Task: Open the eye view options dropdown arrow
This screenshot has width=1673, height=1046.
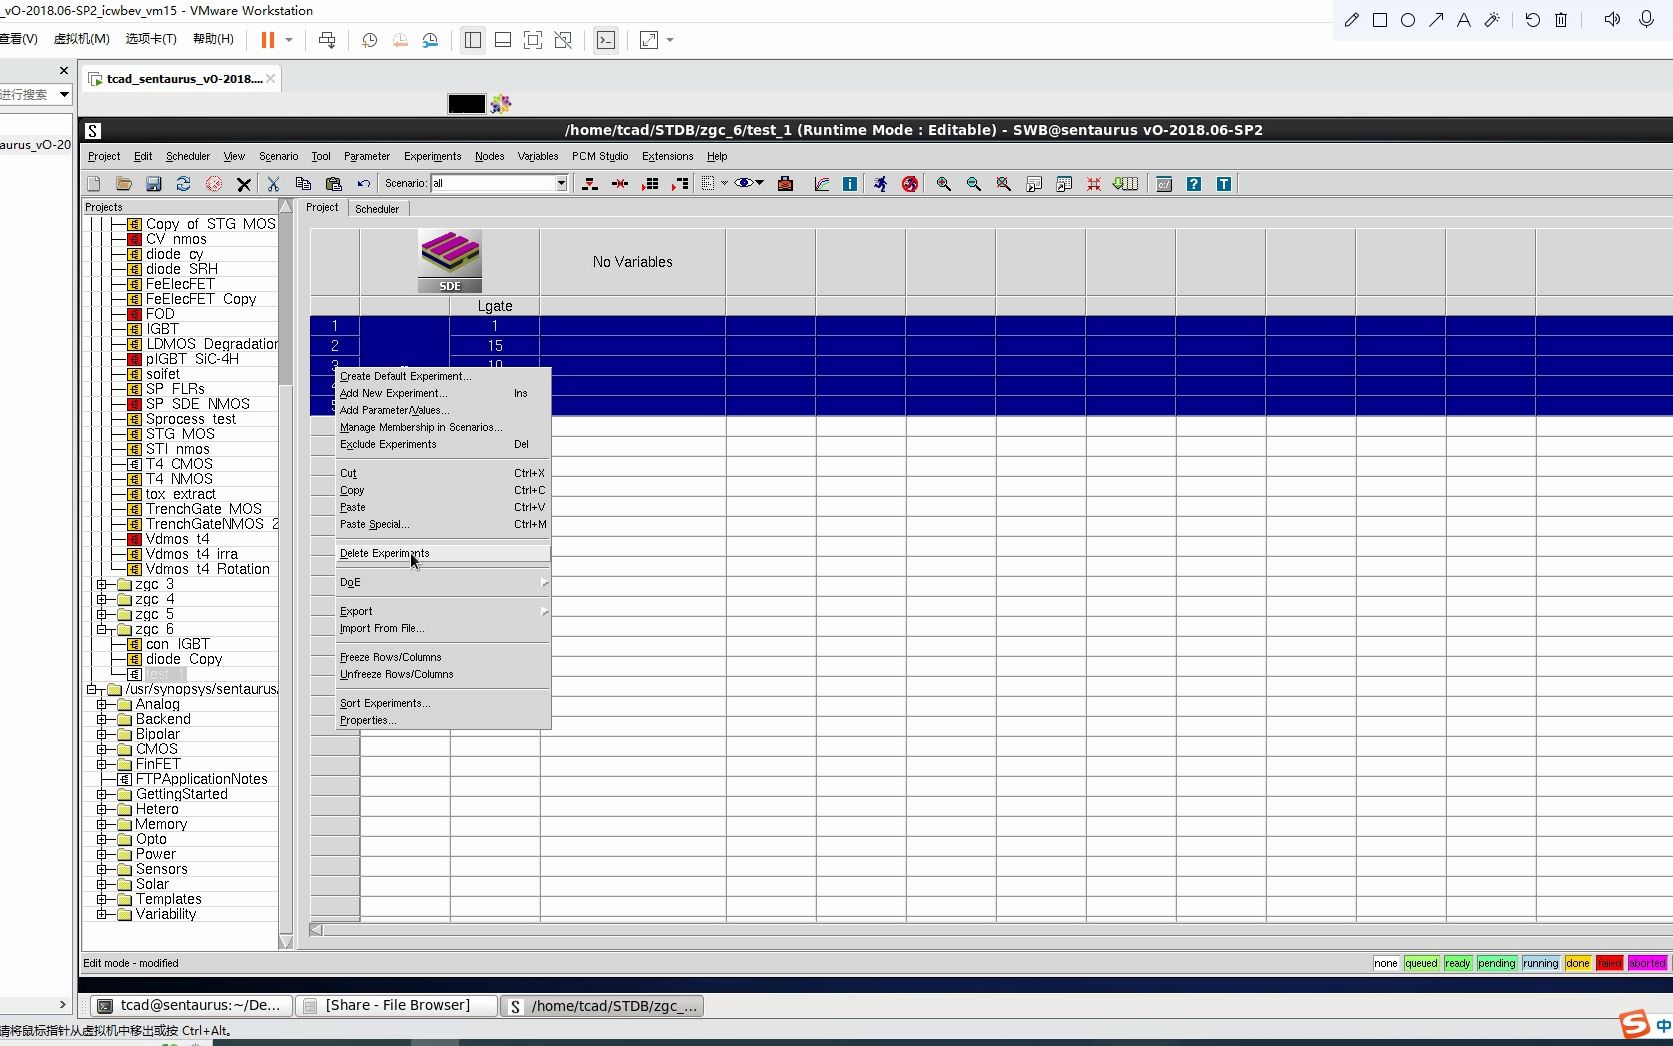Action: pyautogui.click(x=760, y=183)
